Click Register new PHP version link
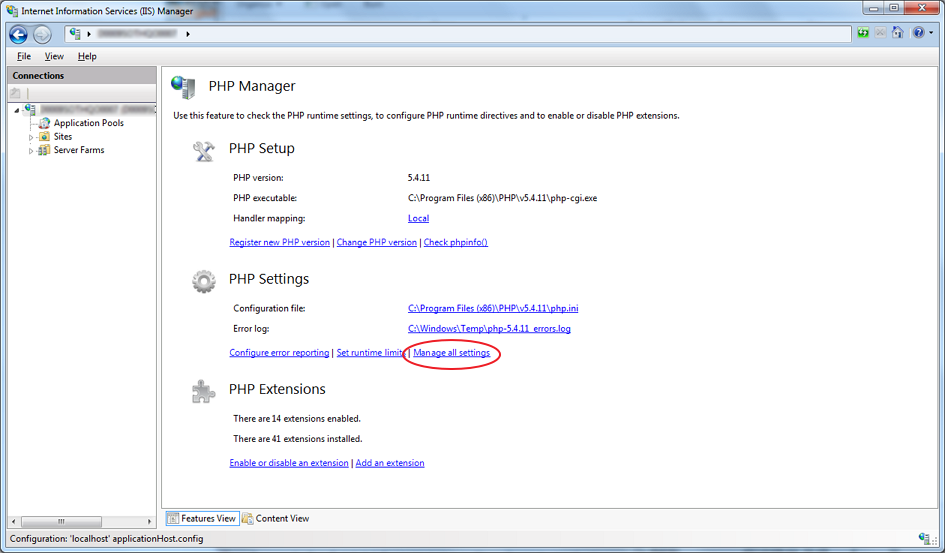Viewport: 945px width, 553px height. (280, 242)
